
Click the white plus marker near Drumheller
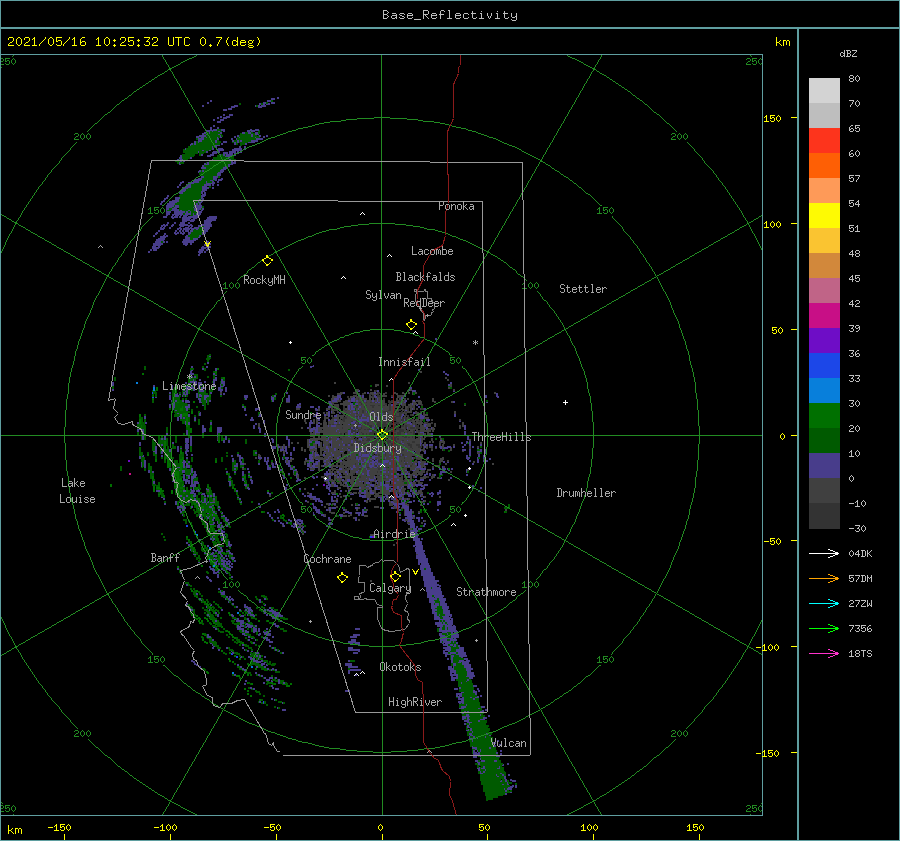(x=565, y=402)
